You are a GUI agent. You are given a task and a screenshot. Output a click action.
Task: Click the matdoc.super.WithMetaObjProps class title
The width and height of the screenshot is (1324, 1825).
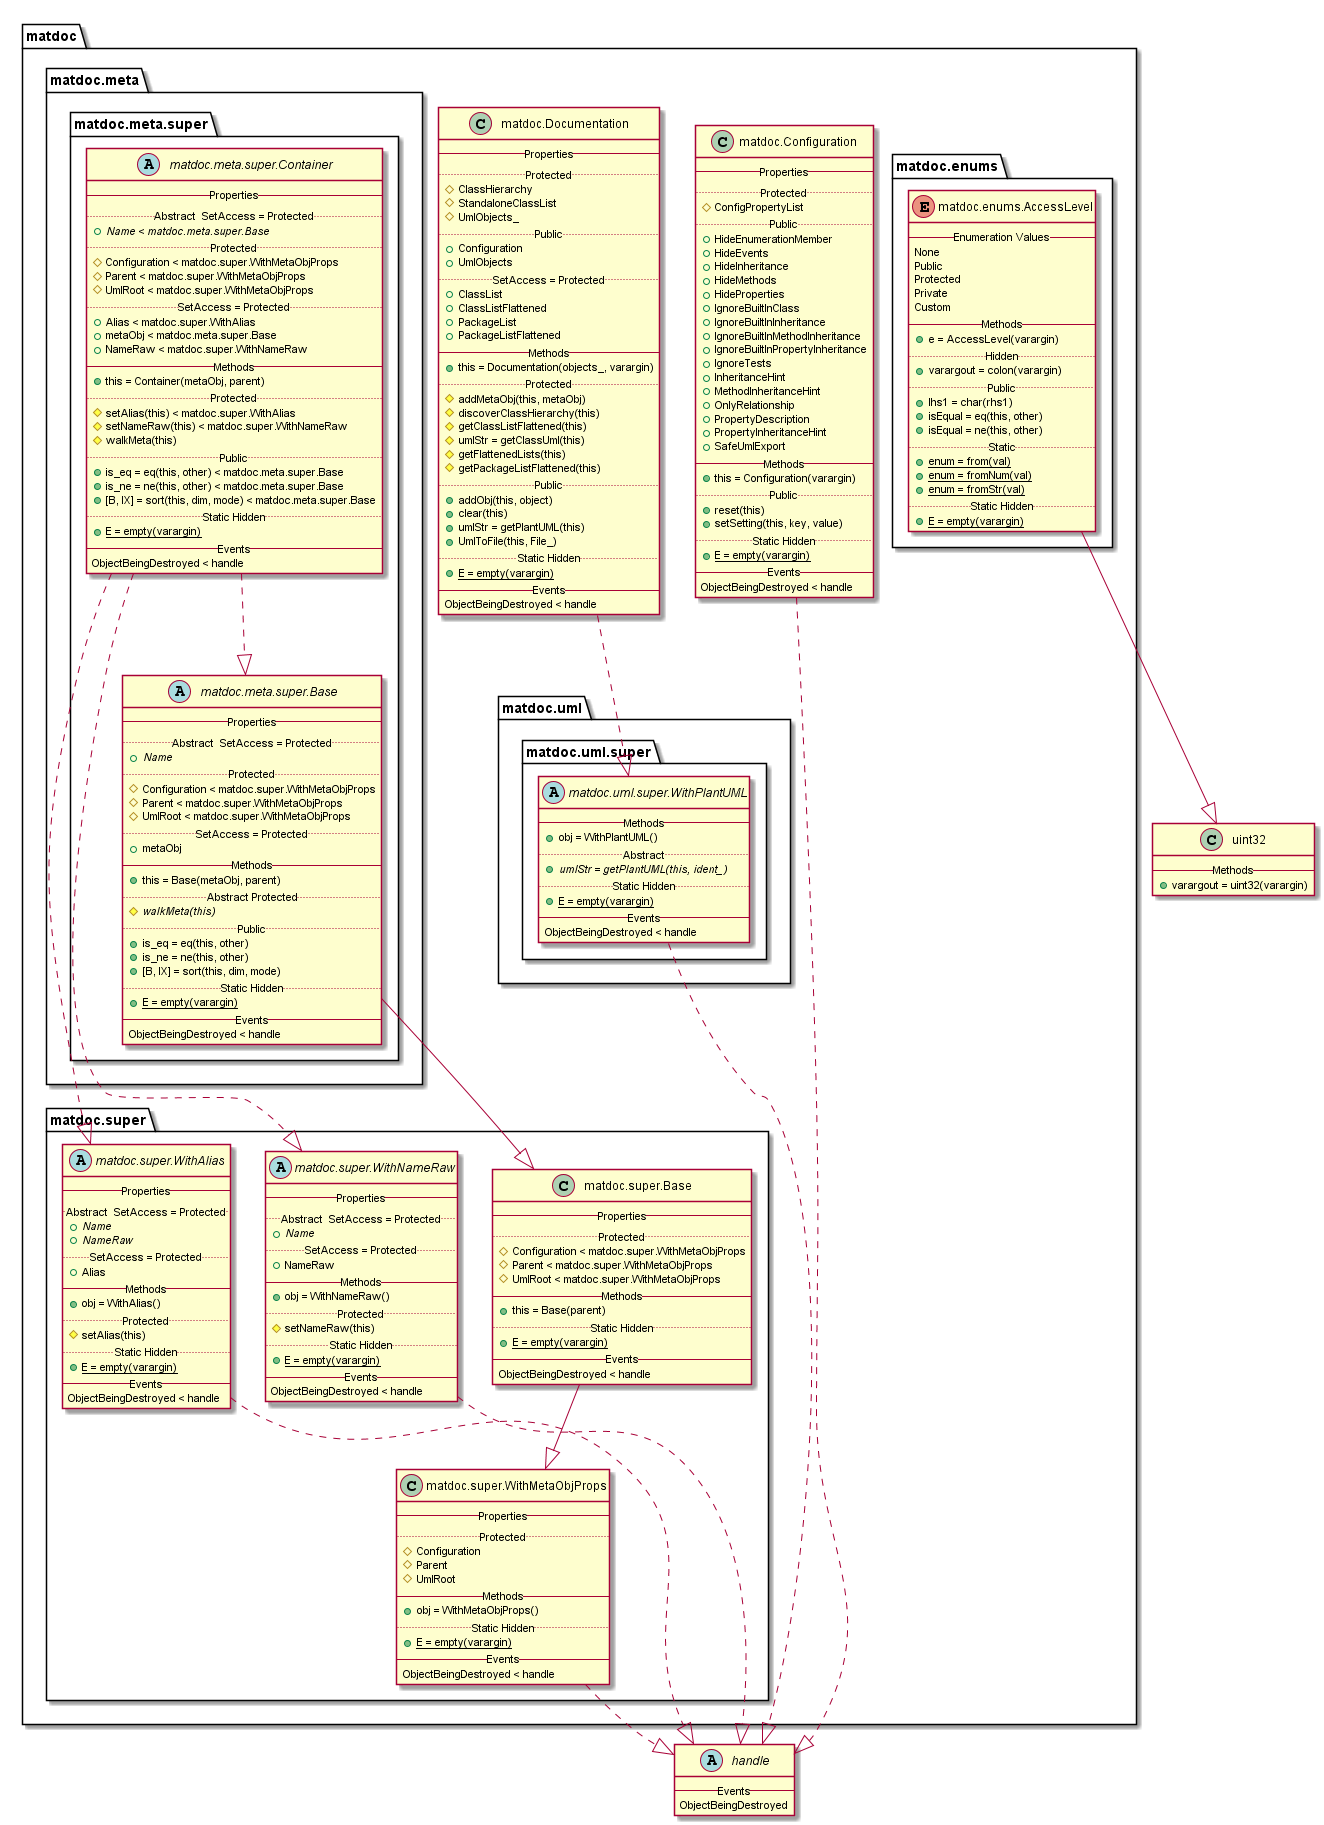[516, 1486]
